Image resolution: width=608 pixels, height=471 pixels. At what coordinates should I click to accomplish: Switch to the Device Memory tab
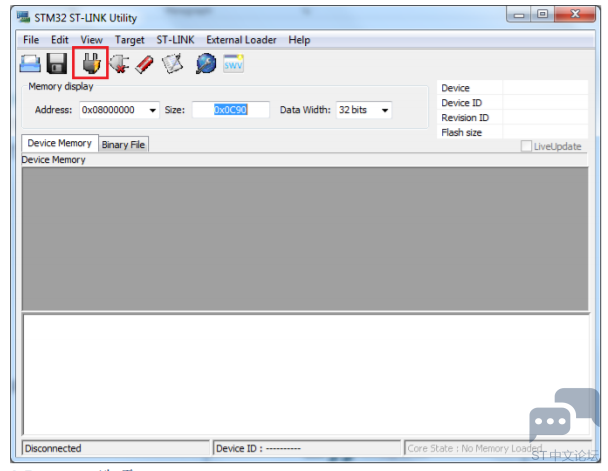coord(60,143)
